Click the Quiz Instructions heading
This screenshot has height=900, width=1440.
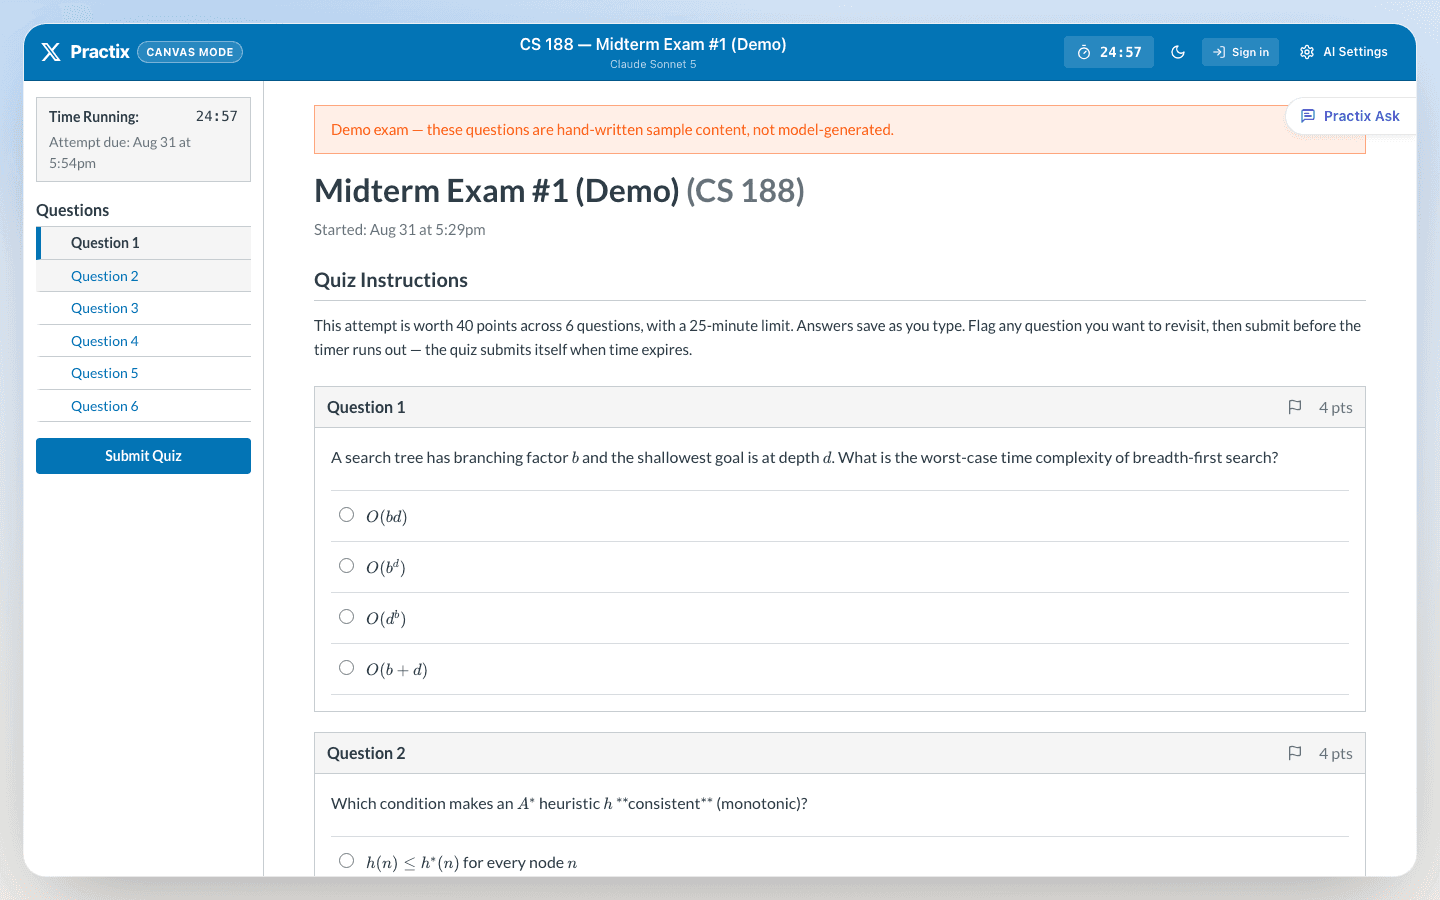[391, 280]
